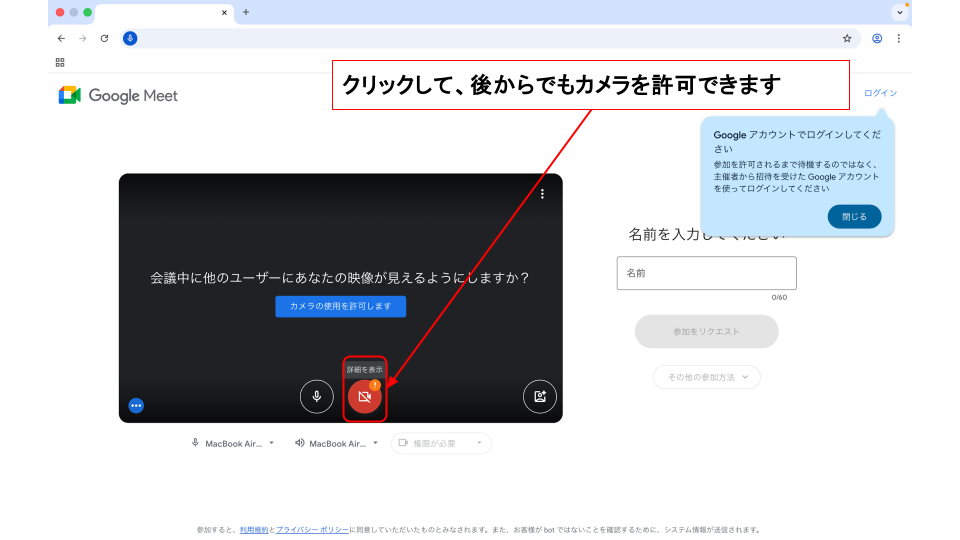Reload the page

coord(104,39)
